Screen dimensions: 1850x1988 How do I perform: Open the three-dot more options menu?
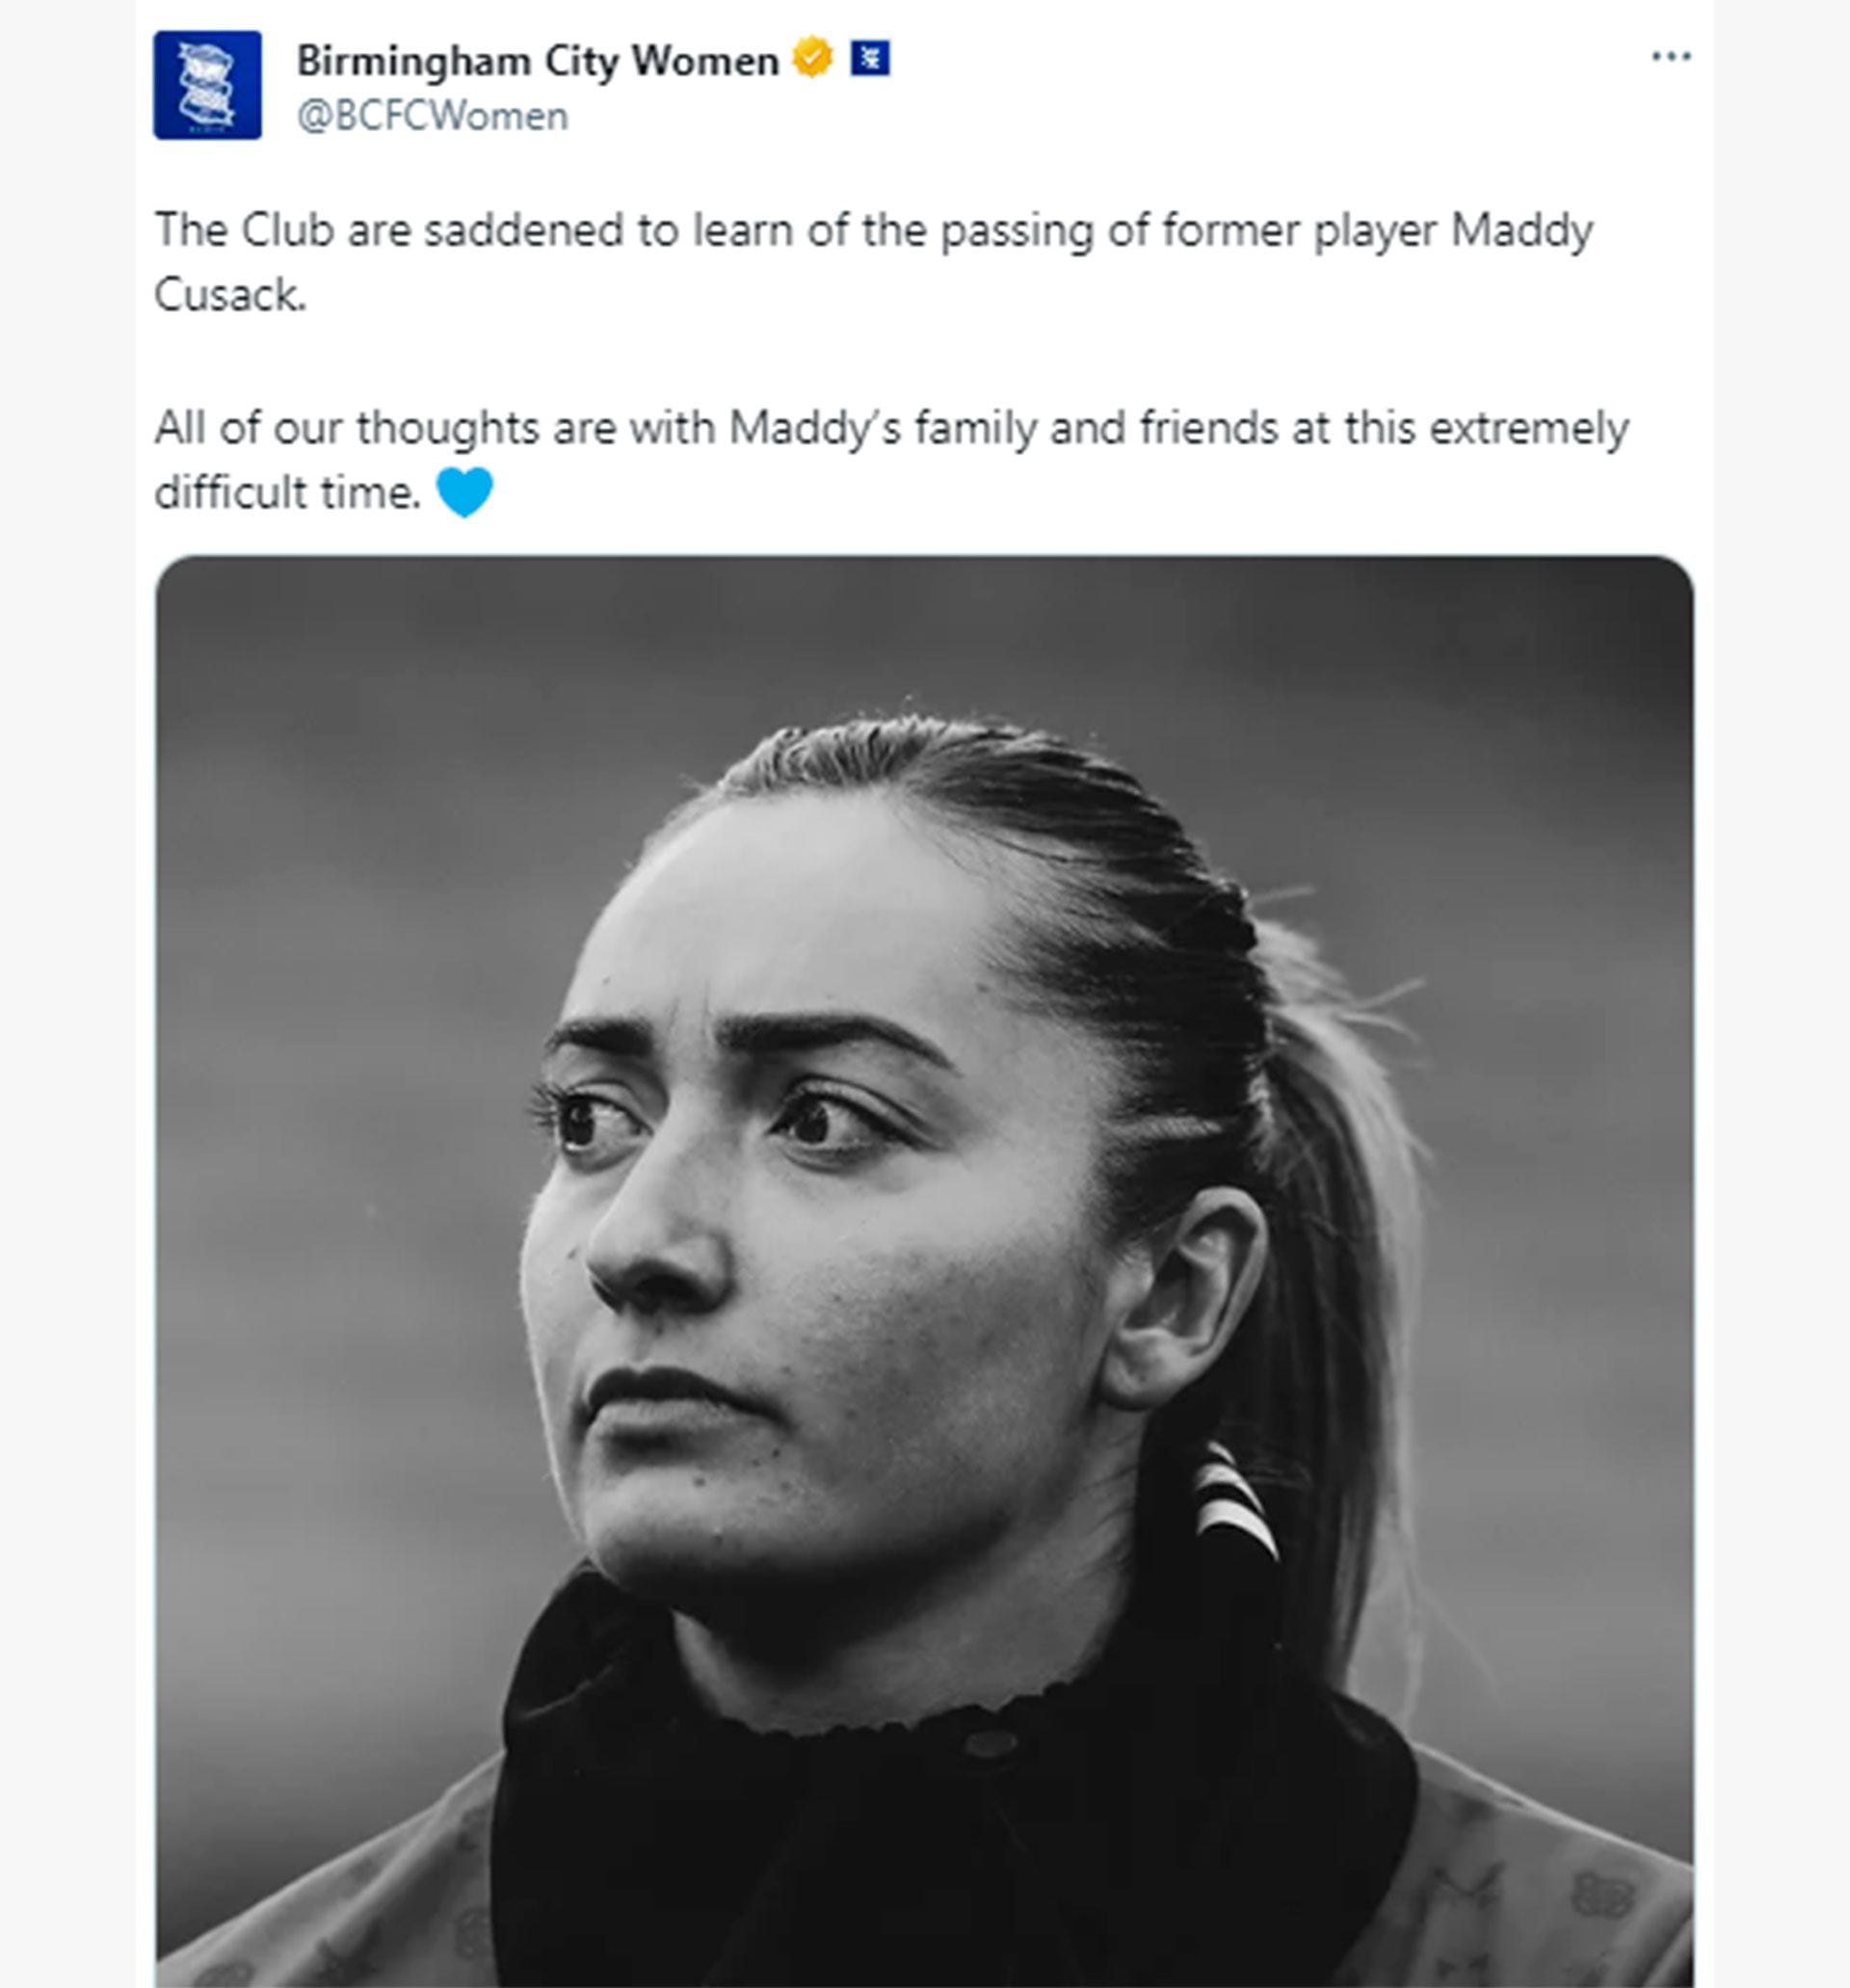coord(1670,57)
